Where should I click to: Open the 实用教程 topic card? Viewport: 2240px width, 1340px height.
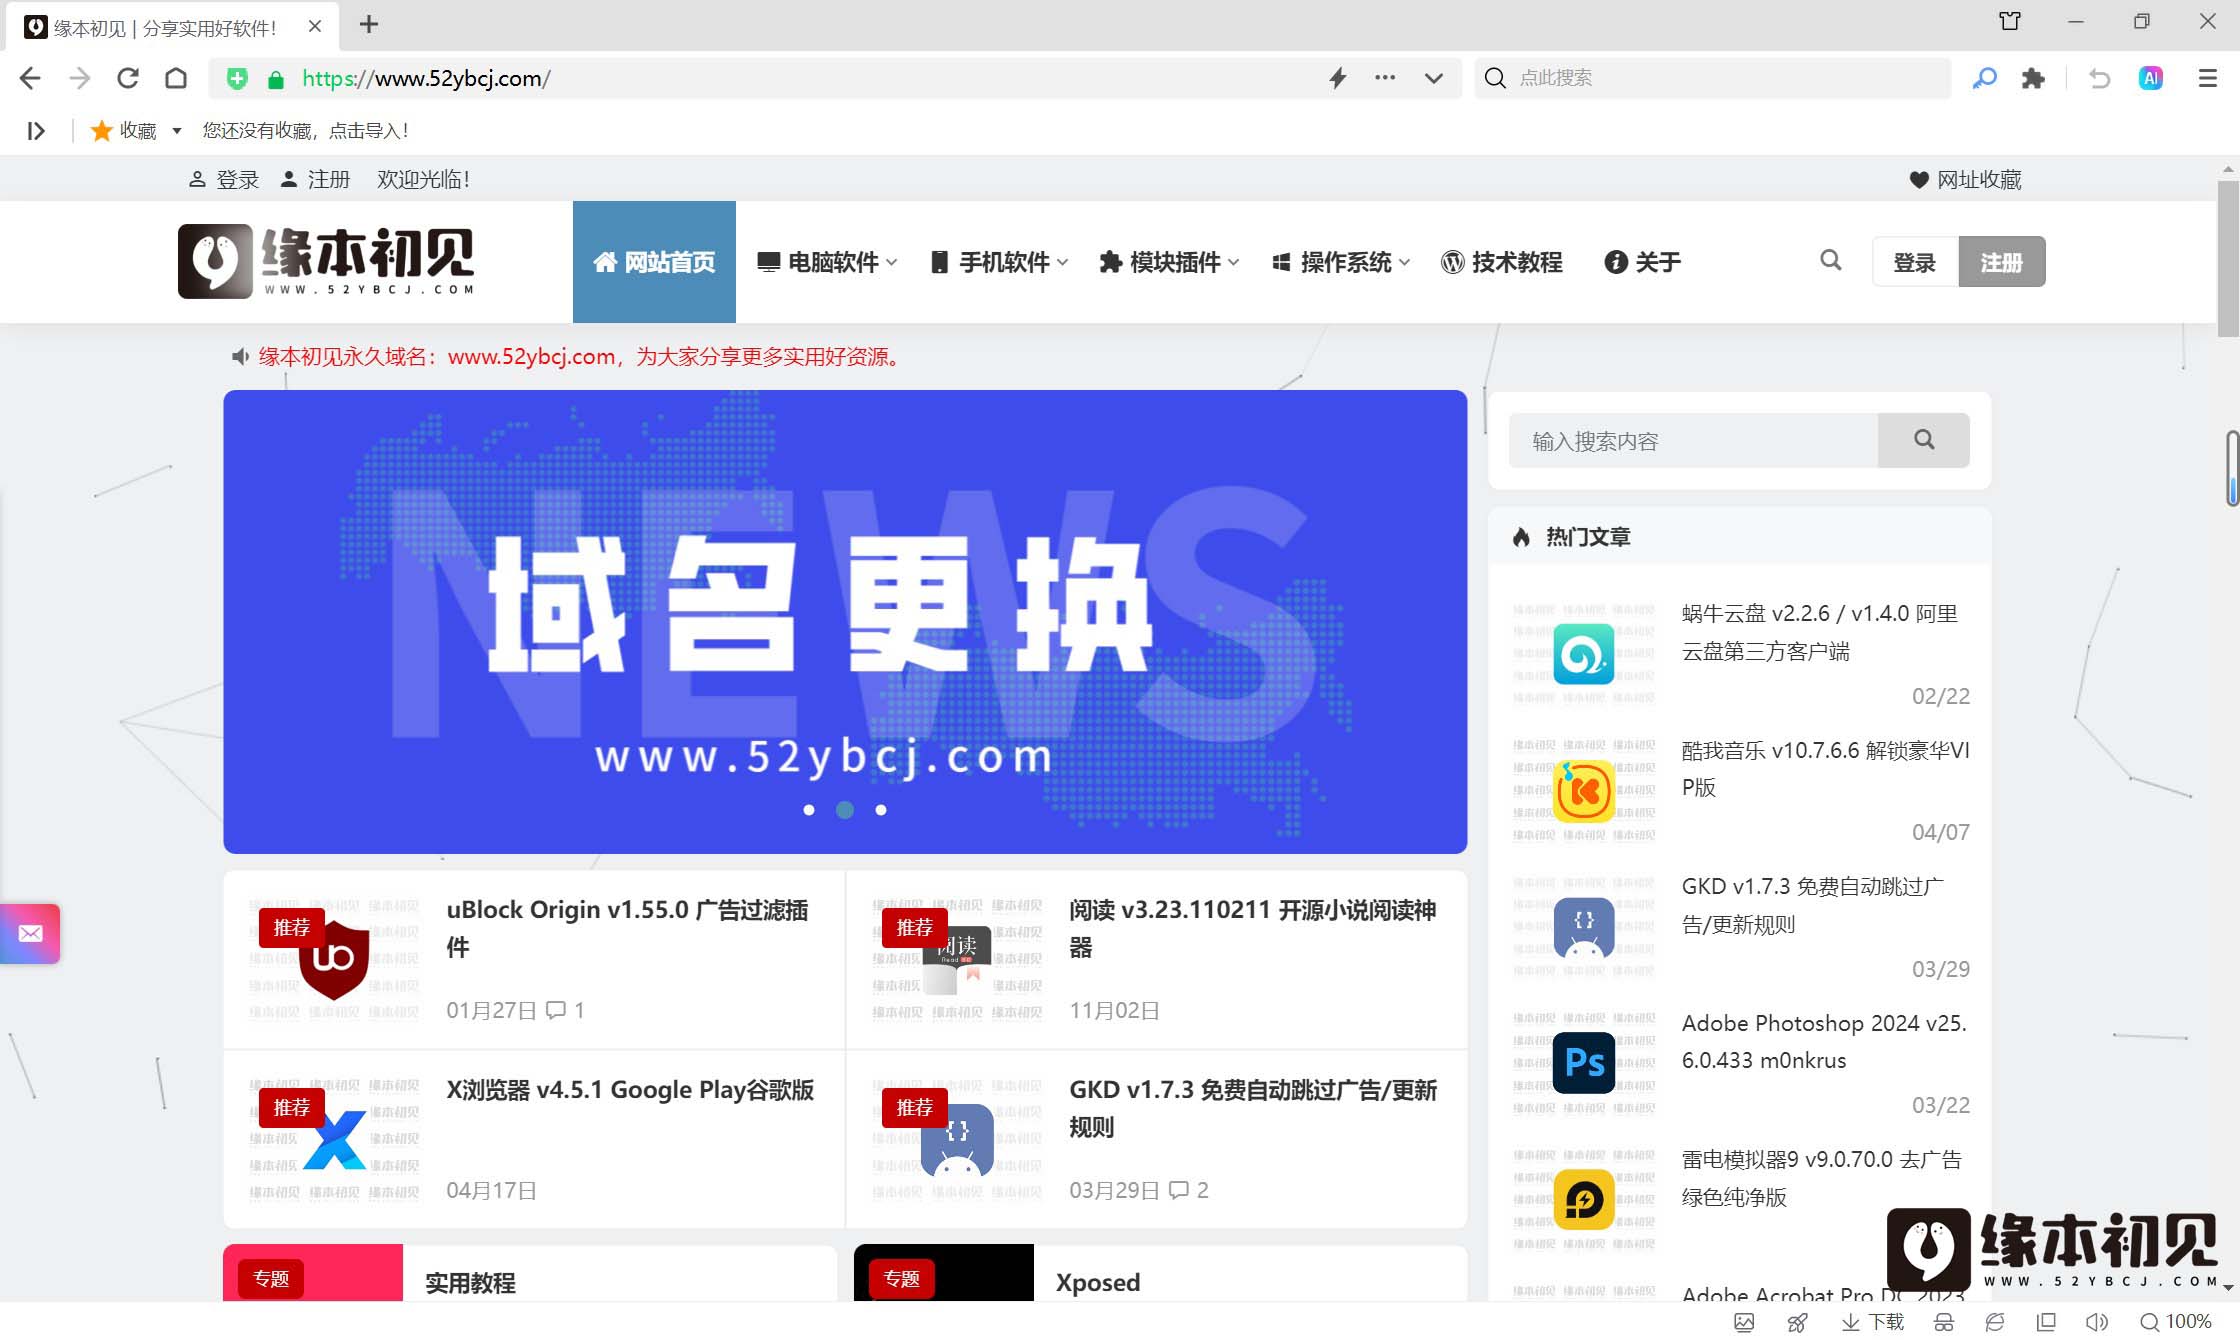tap(530, 1273)
